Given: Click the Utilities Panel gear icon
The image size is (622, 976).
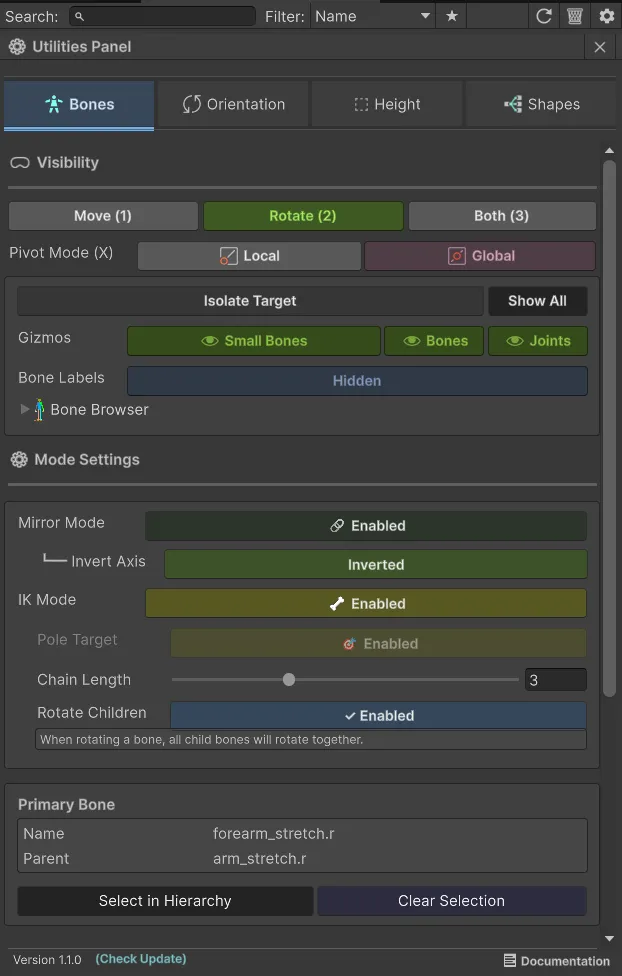Looking at the screenshot, I should 17,46.
